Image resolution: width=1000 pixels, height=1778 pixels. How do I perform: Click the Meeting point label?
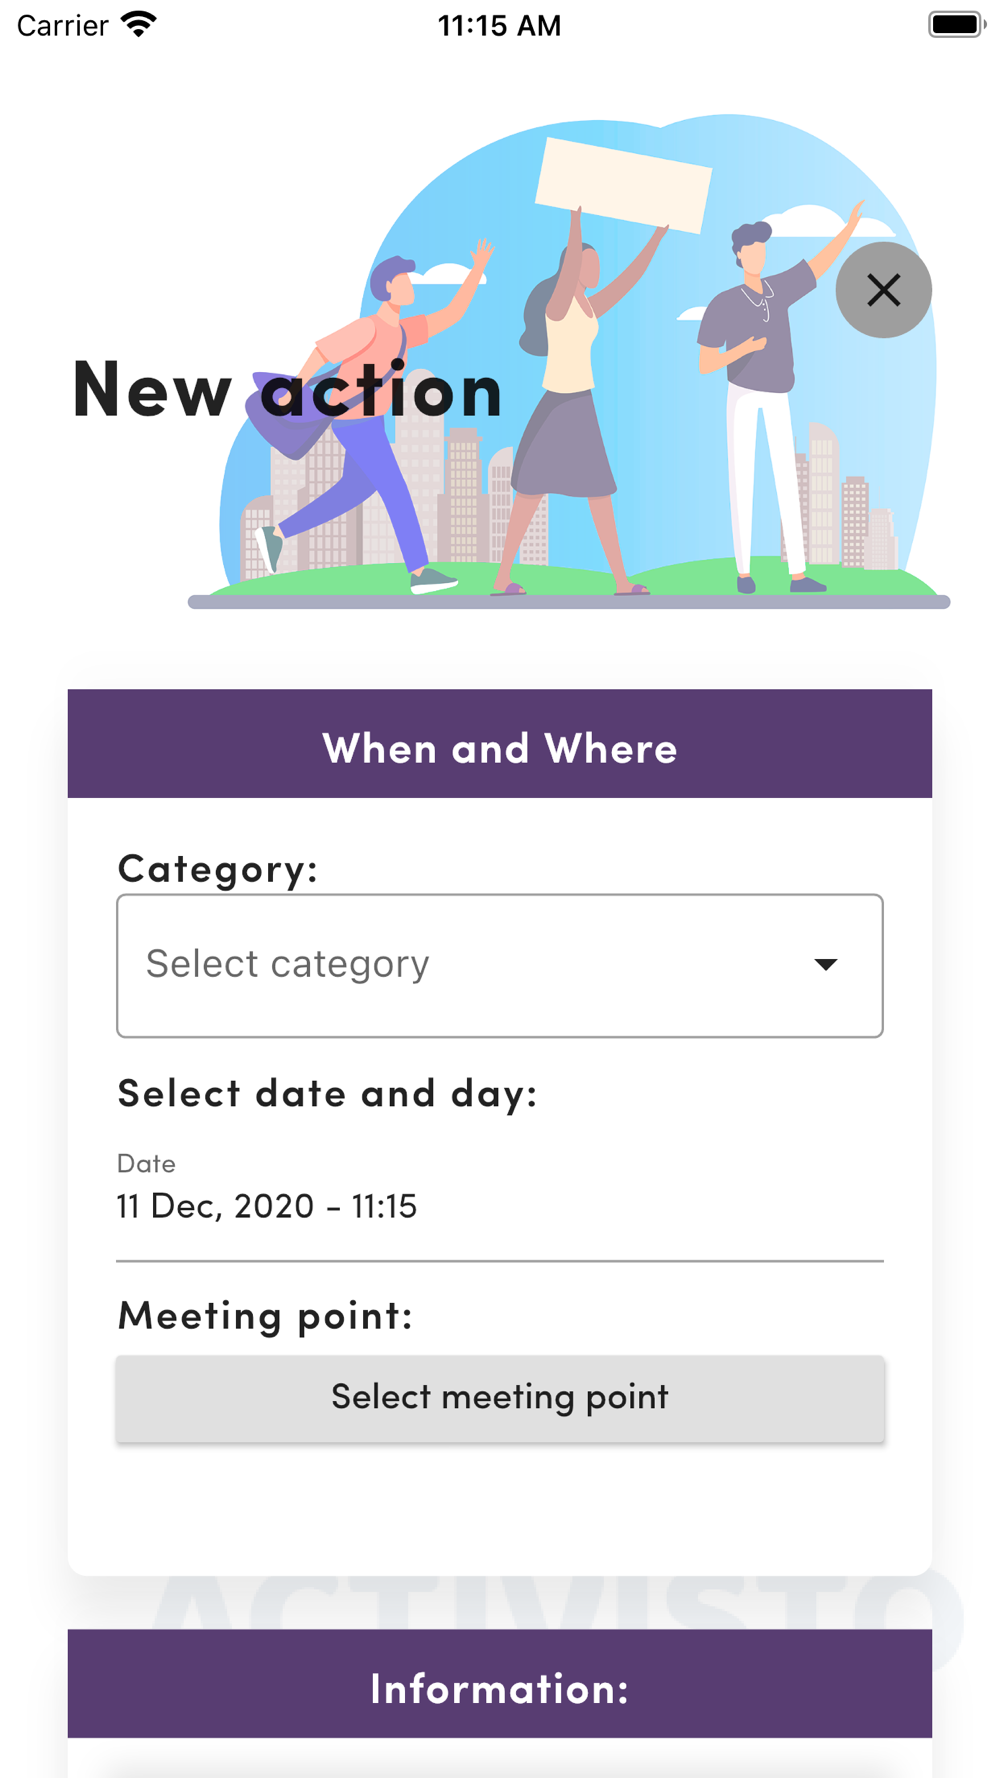(x=266, y=1315)
